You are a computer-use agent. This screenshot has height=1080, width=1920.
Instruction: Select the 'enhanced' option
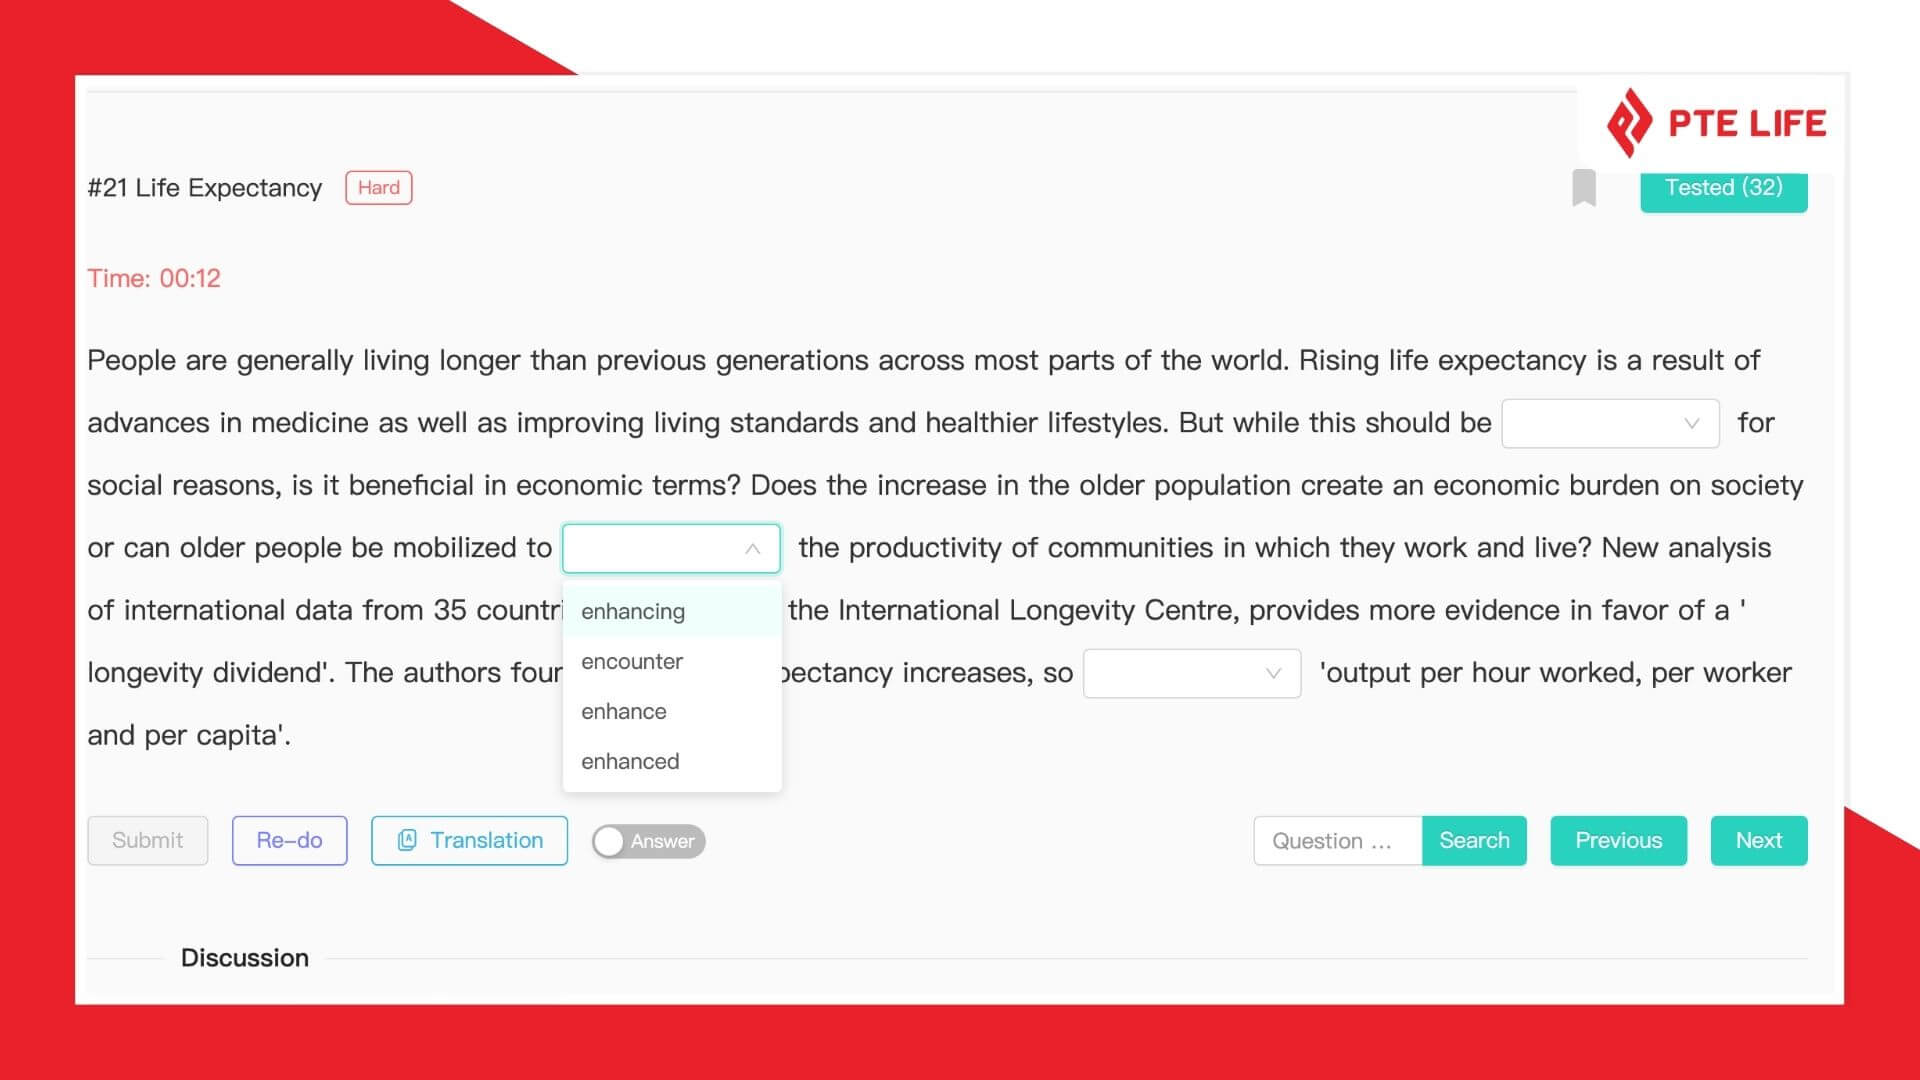[x=671, y=761]
